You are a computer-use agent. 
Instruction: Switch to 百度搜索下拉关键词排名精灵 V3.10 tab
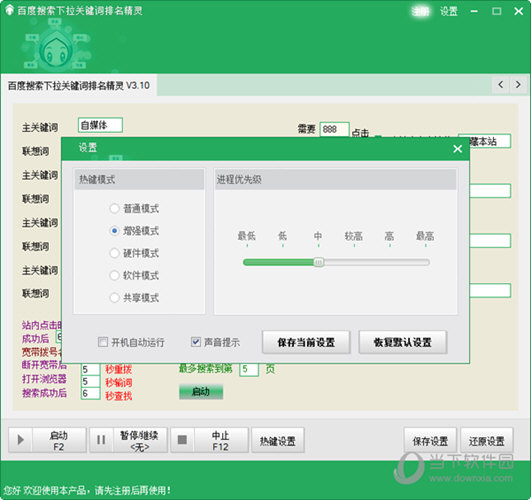click(x=79, y=85)
